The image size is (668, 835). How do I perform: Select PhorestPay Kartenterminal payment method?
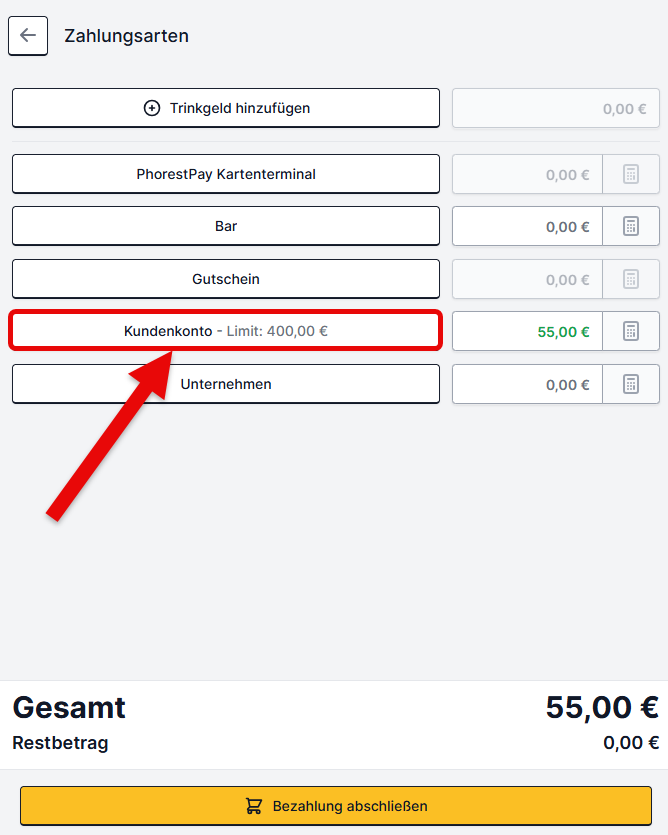tap(226, 174)
